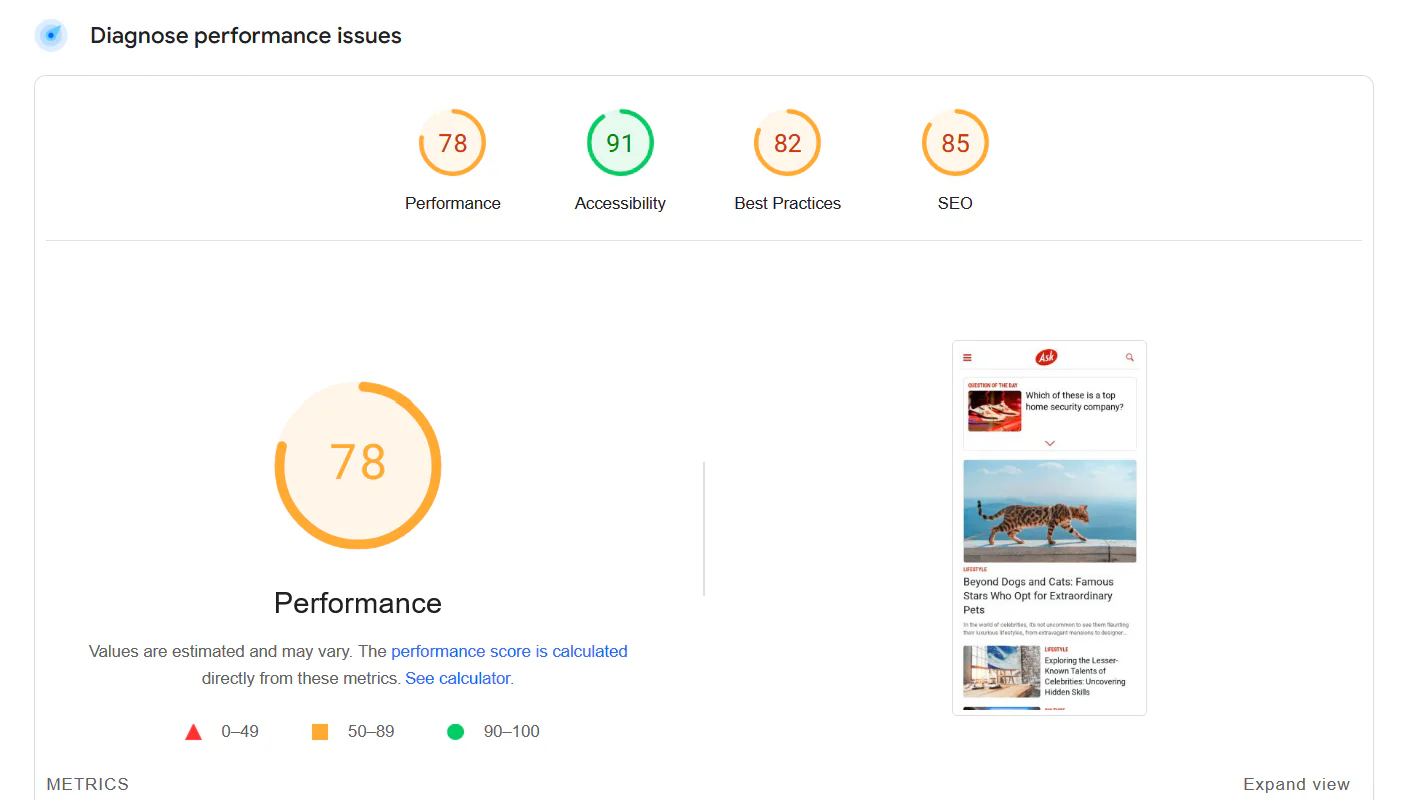The width and height of the screenshot is (1406, 800).
Task: Click the Ask logo in page preview
Action: (1047, 357)
